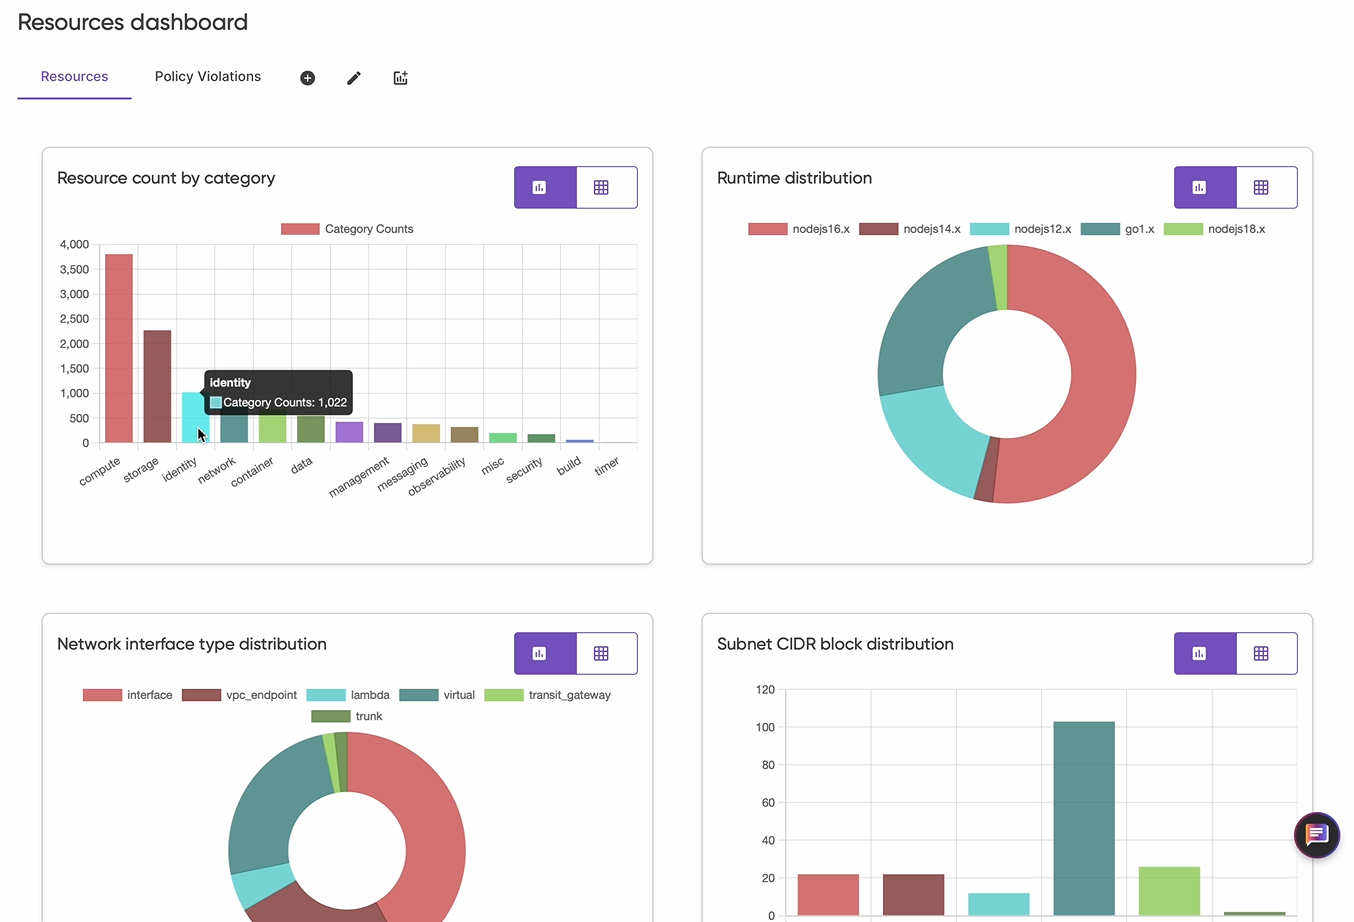
Task: Open the chat support bubble icon
Action: coord(1316,835)
